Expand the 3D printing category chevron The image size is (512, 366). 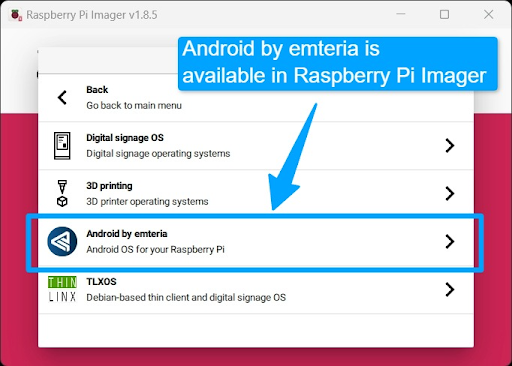coord(450,194)
